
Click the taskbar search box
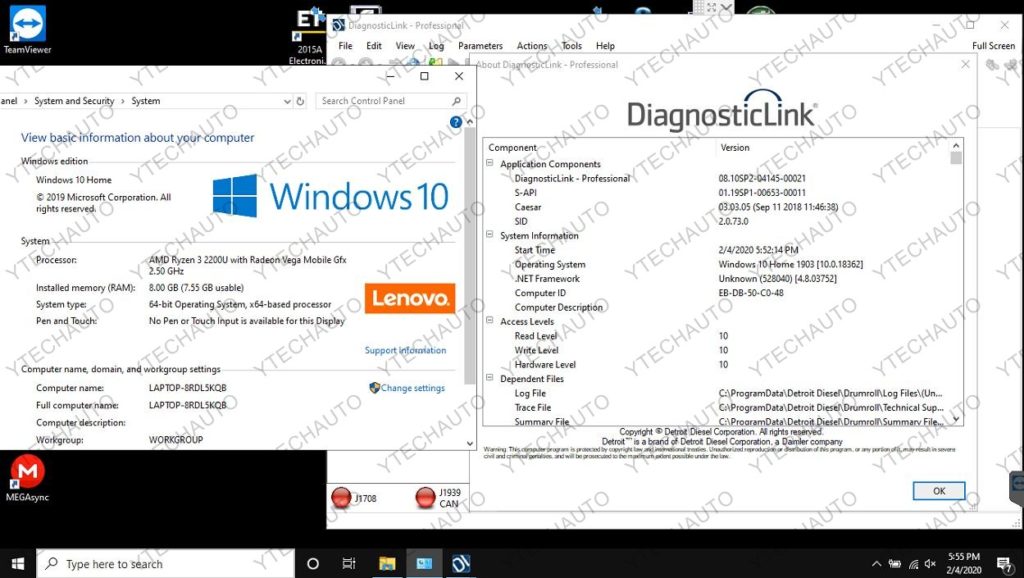[x=165, y=564]
